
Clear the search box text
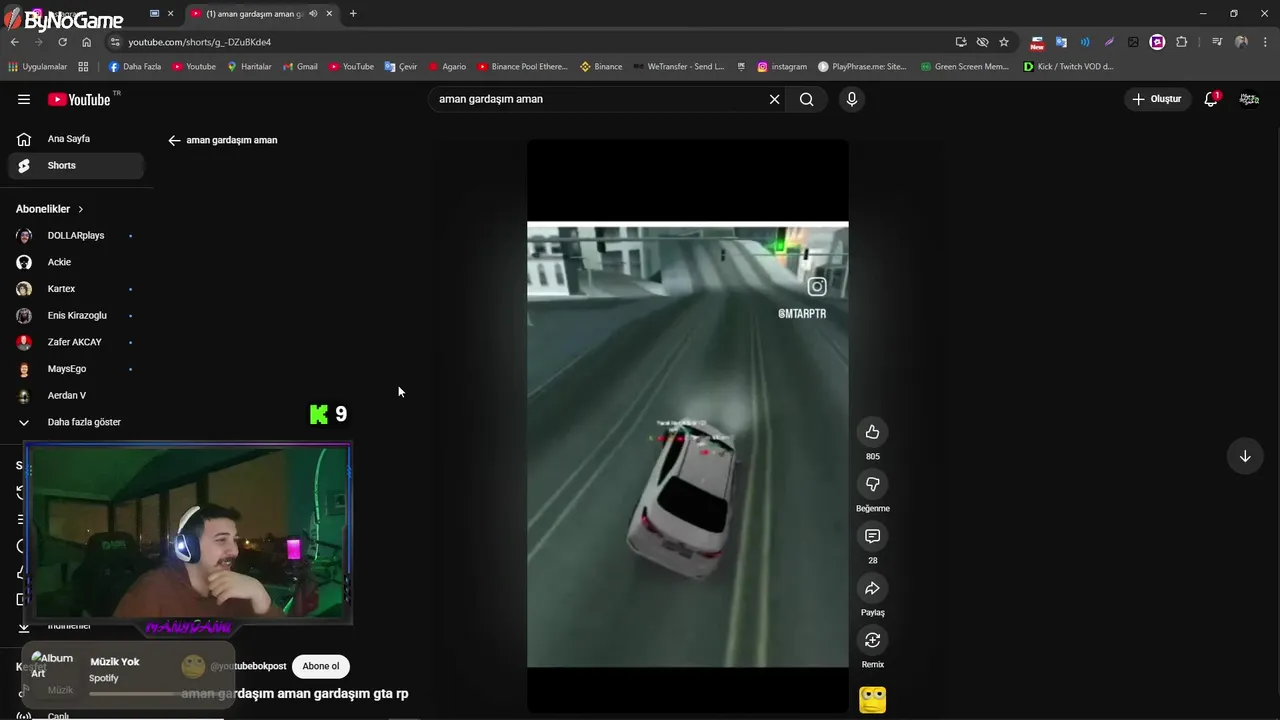pos(774,99)
